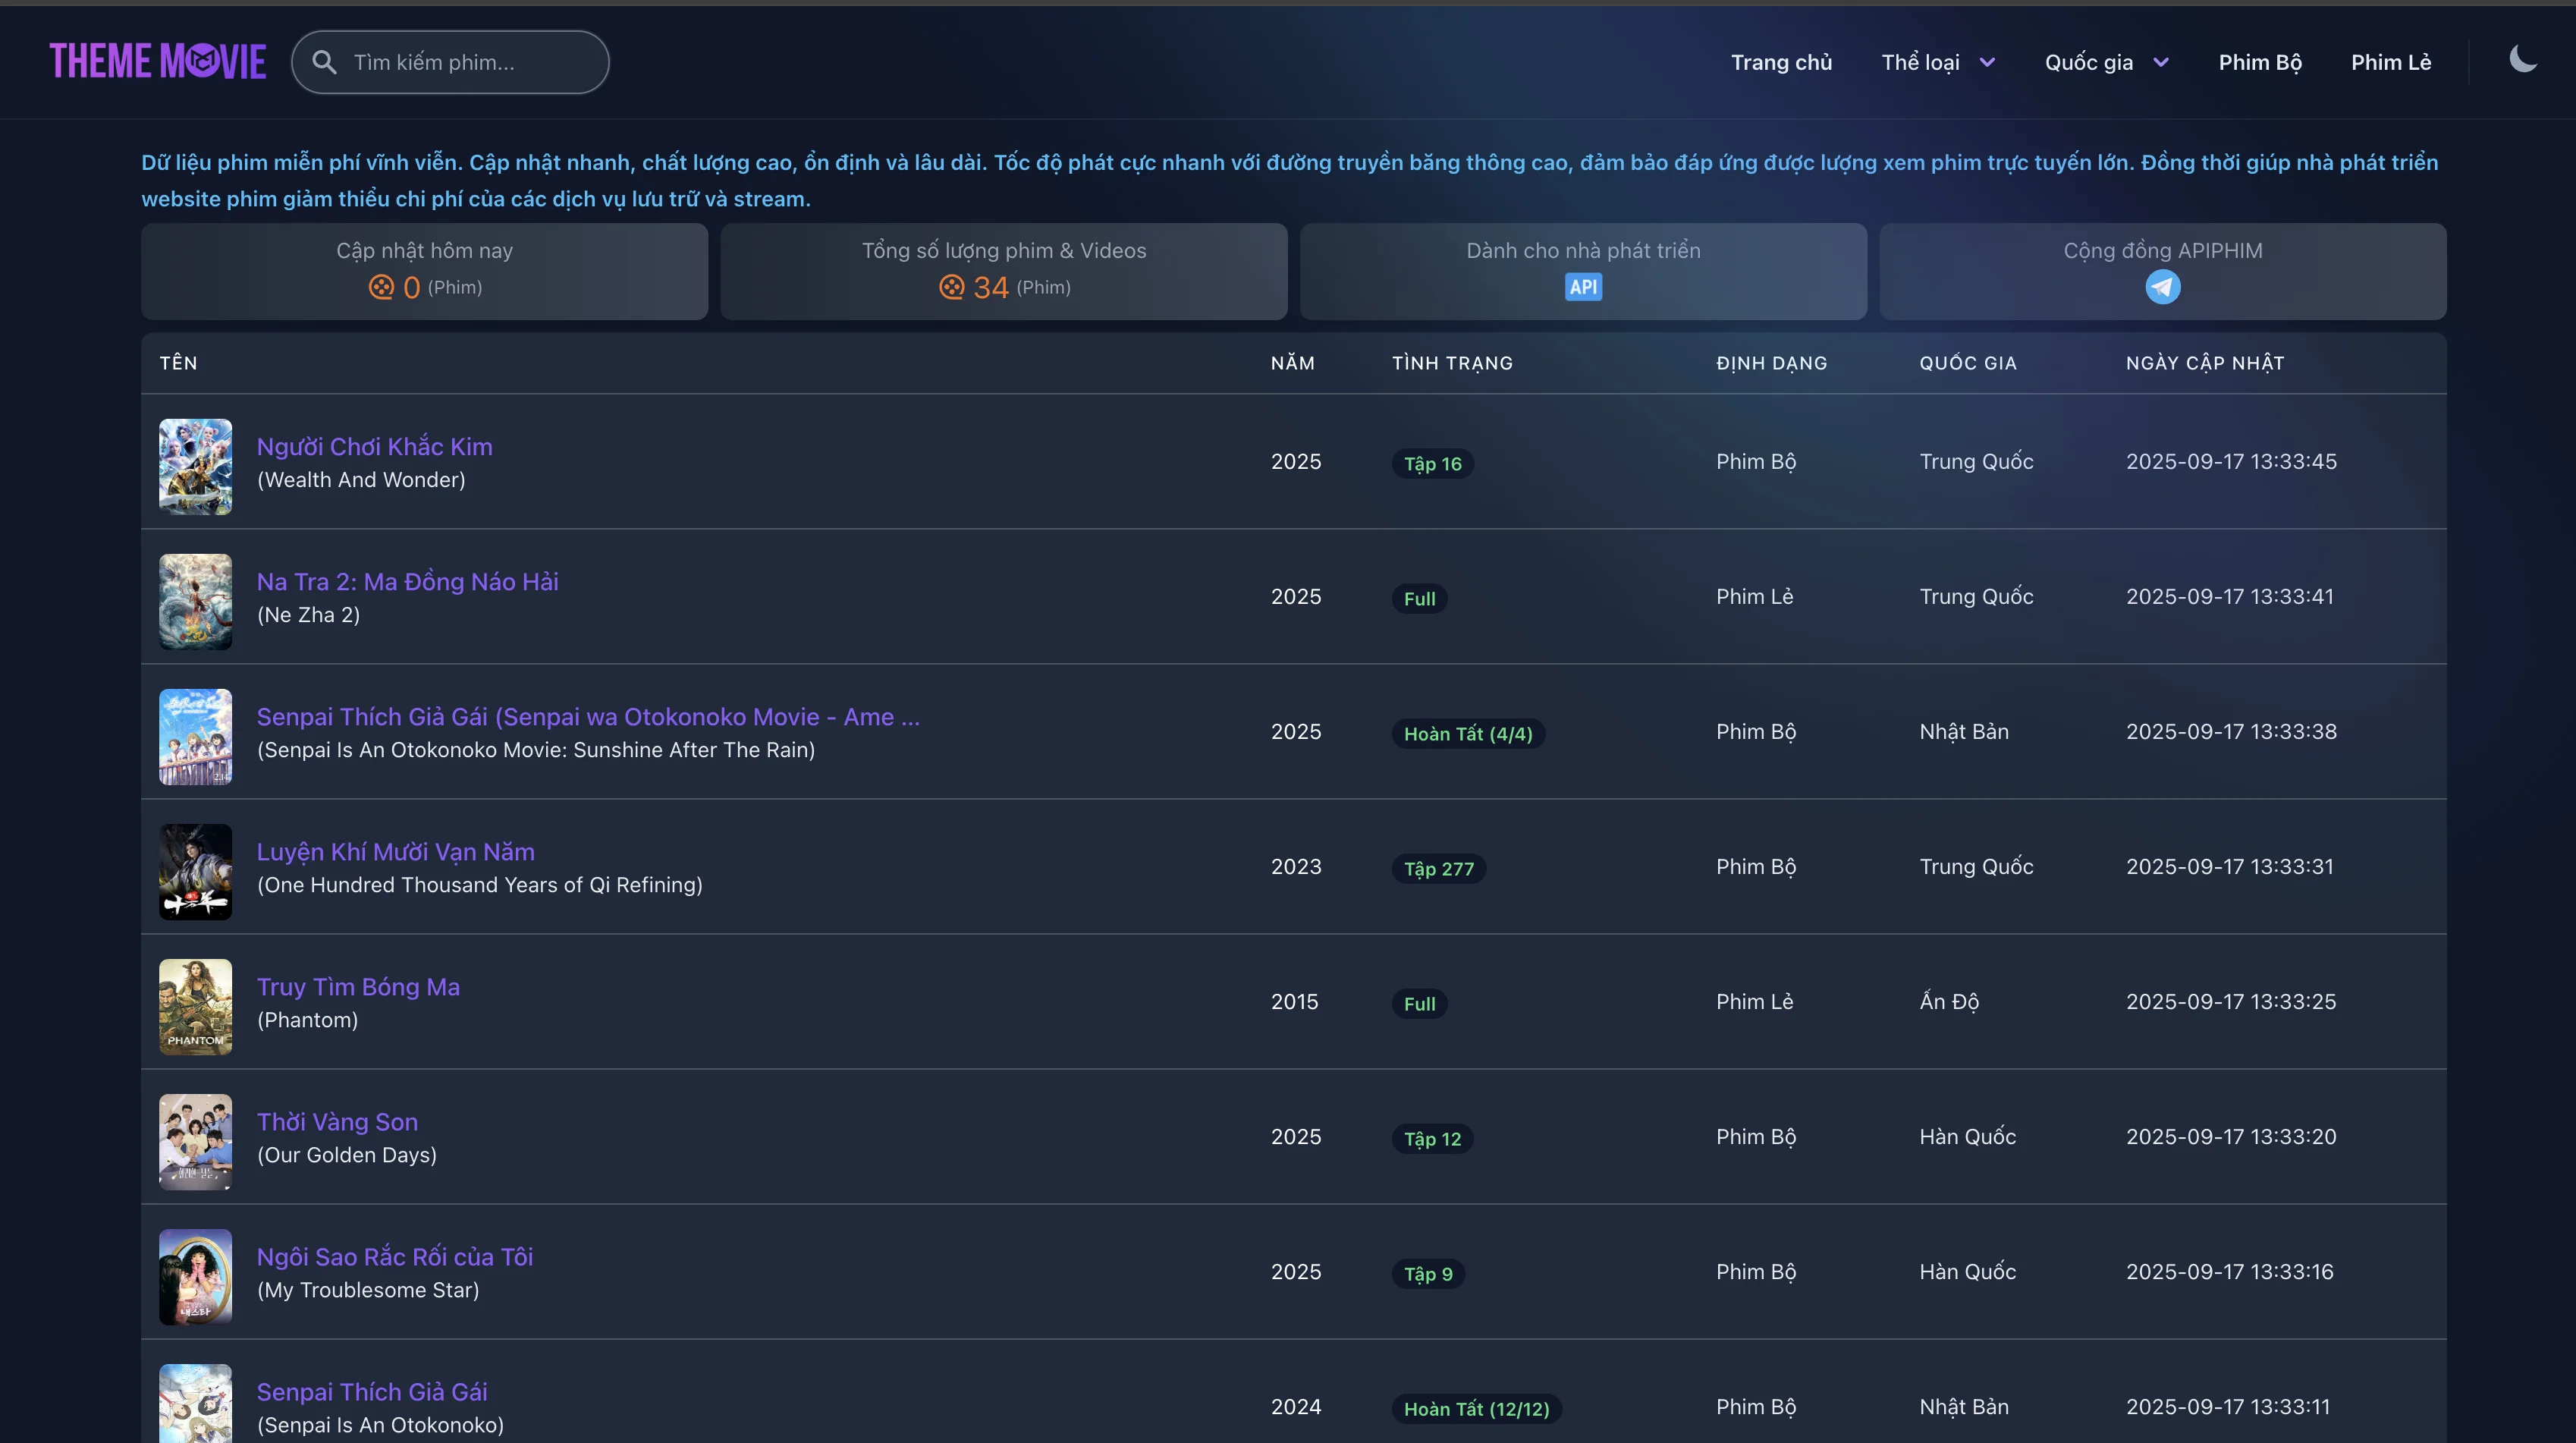
Task: Toggle dark mode using the moon switch
Action: tap(2524, 58)
